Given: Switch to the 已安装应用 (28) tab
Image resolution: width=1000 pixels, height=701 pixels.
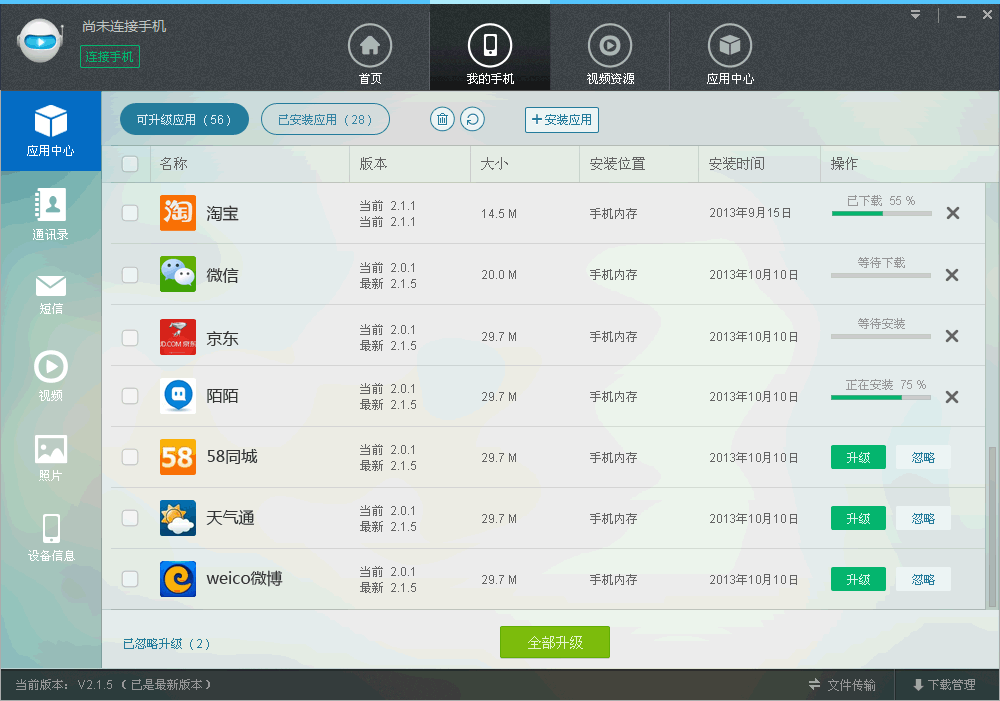Looking at the screenshot, I should [x=325, y=120].
